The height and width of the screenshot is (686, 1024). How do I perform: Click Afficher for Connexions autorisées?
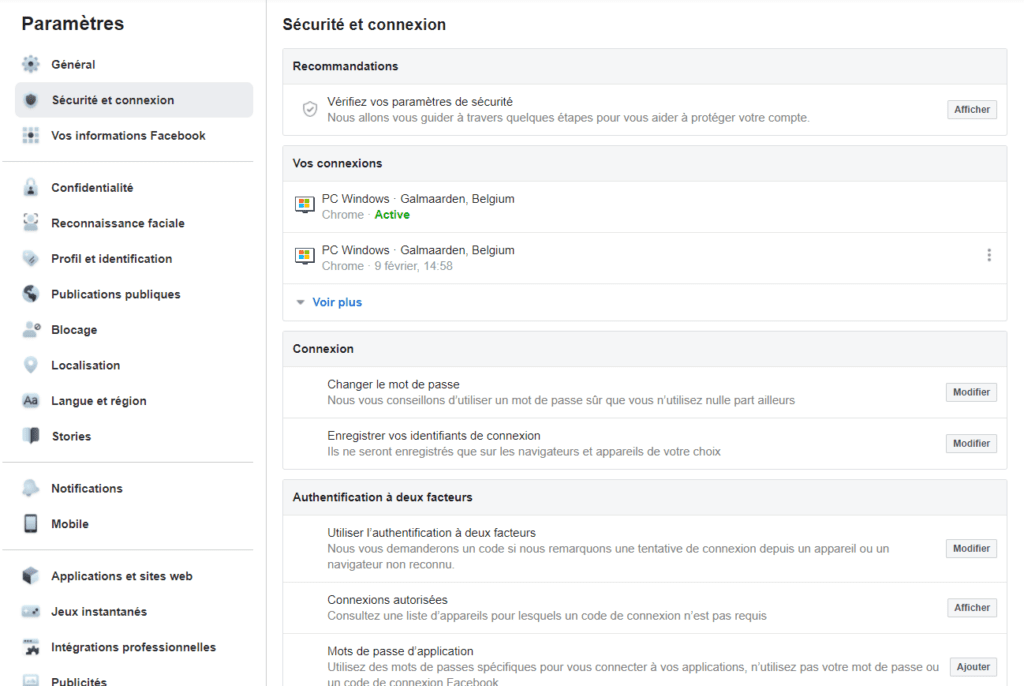pyautogui.click(x=972, y=608)
